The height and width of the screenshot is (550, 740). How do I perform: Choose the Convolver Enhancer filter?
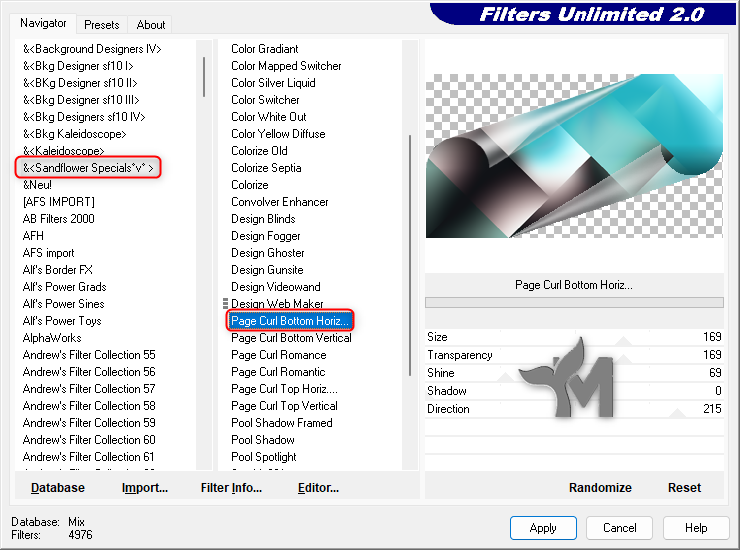click(x=279, y=202)
